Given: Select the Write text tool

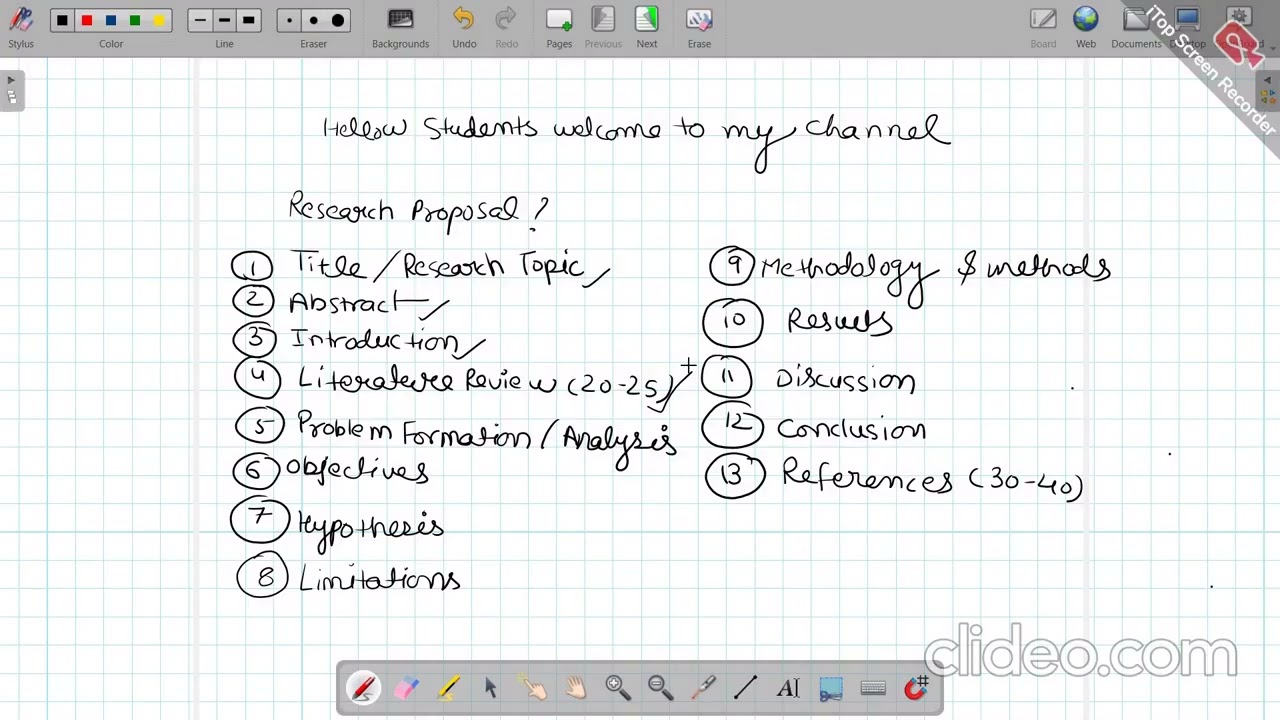Looking at the screenshot, I should 788,688.
